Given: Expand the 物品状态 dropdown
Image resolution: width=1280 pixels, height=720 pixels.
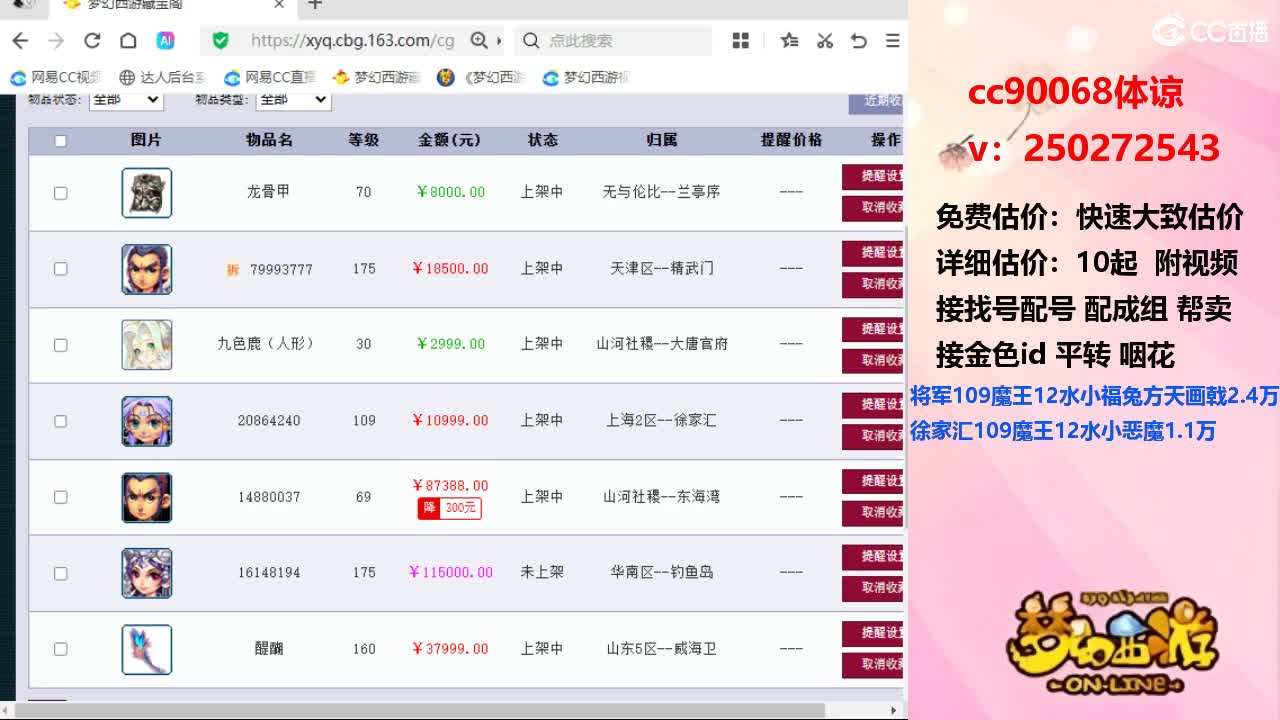Looking at the screenshot, I should point(125,99).
